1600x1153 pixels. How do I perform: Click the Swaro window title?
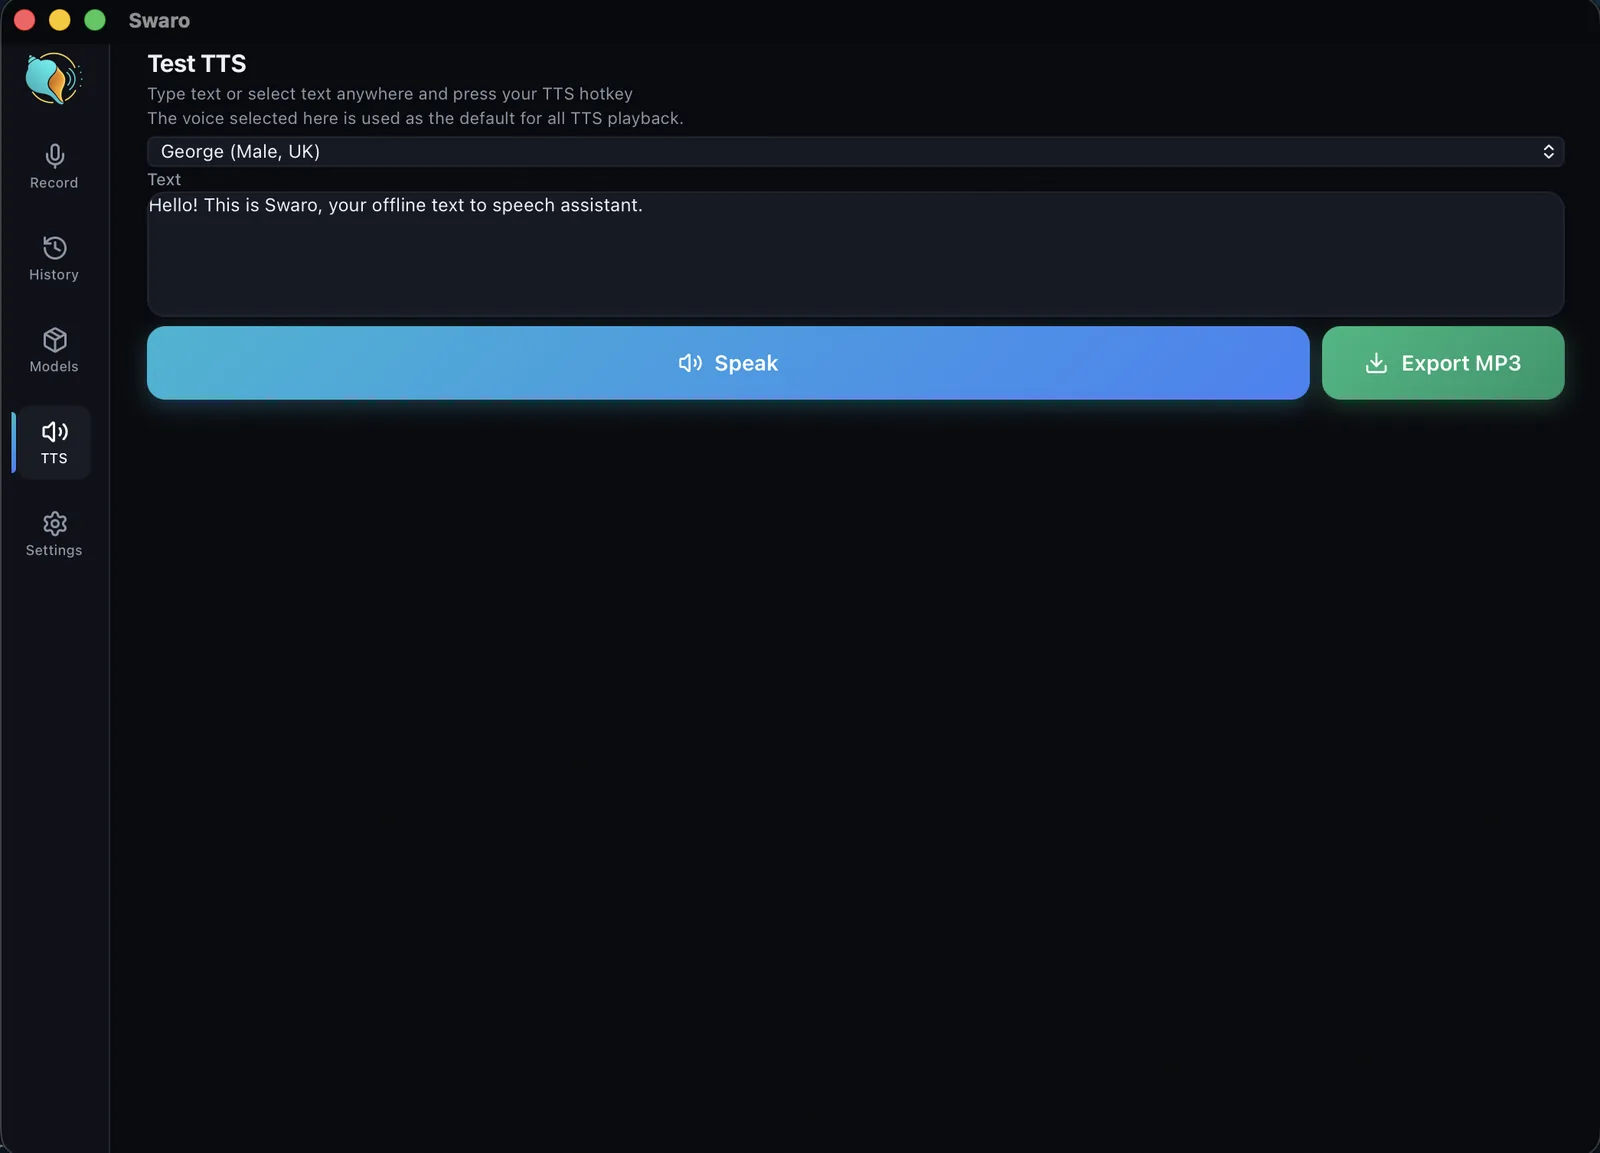pos(159,21)
